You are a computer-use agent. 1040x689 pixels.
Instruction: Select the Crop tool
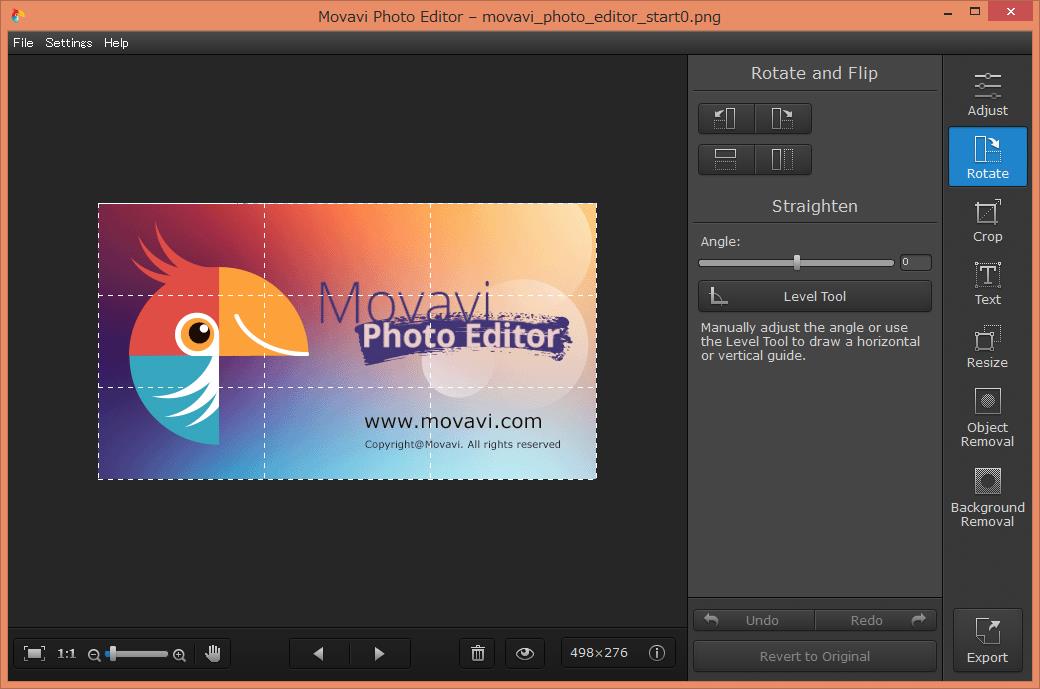point(987,221)
